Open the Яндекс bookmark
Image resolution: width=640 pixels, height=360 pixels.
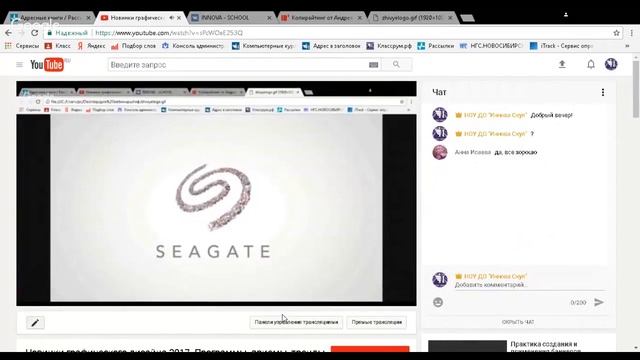91,46
